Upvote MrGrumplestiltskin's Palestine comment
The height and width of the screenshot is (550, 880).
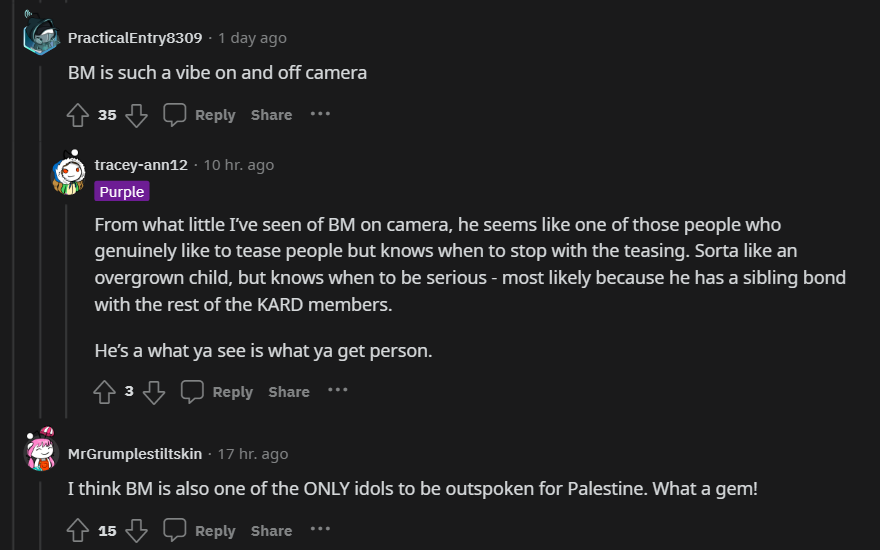(x=78, y=531)
